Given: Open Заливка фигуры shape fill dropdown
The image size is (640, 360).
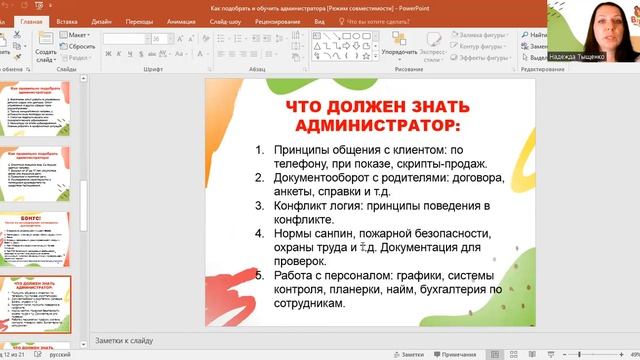Looking at the screenshot, I should point(480,35).
